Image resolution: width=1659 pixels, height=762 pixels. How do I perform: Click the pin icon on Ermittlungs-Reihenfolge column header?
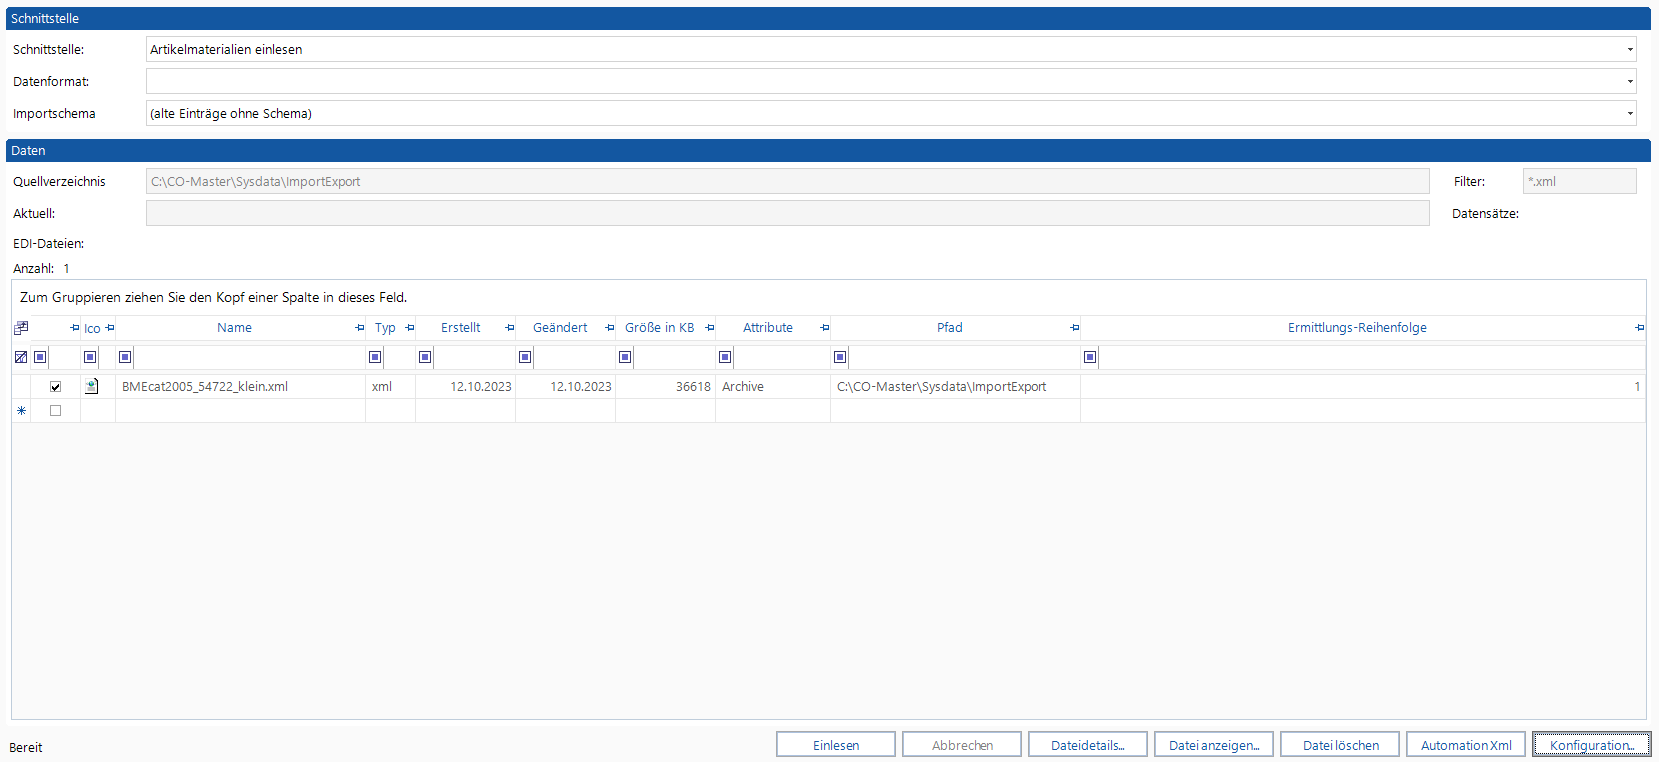[1639, 328]
